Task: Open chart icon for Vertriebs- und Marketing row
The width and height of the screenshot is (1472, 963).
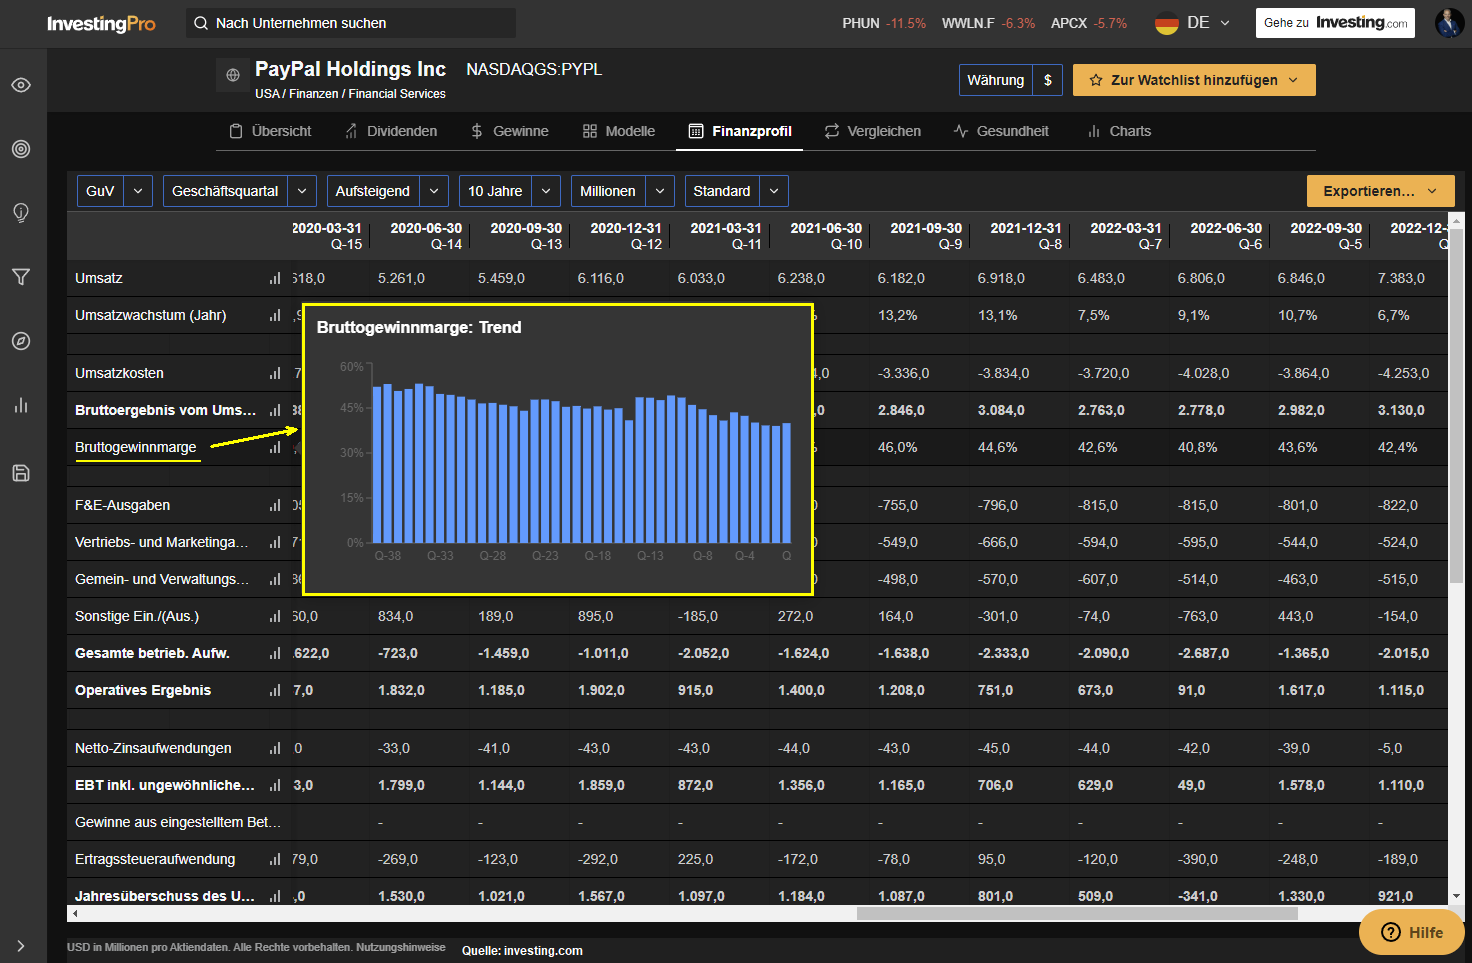Action: [275, 542]
